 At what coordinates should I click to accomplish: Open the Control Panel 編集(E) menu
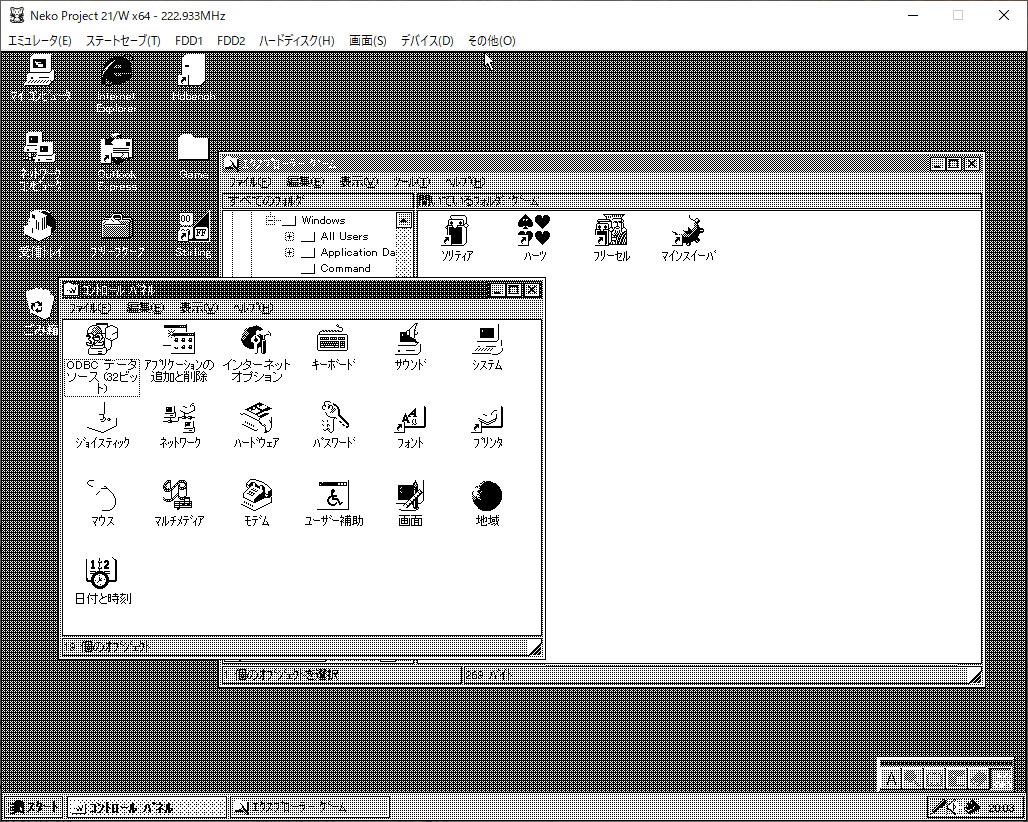(x=145, y=307)
